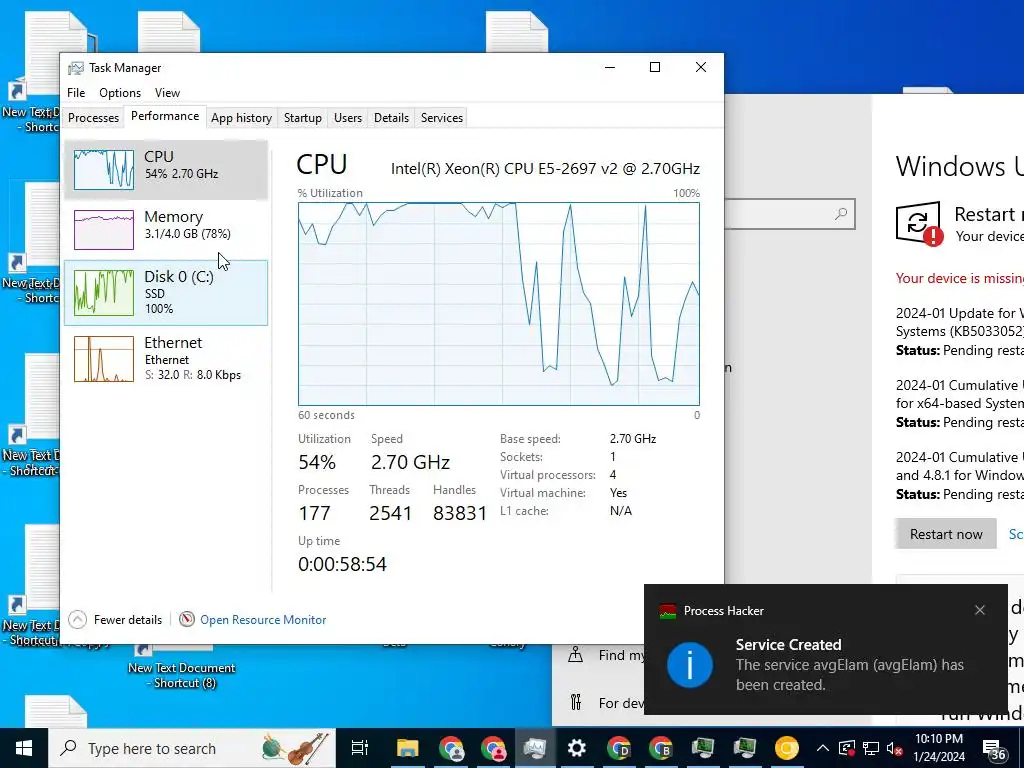
Task: Click the CPU utilization chart
Action: click(499, 304)
